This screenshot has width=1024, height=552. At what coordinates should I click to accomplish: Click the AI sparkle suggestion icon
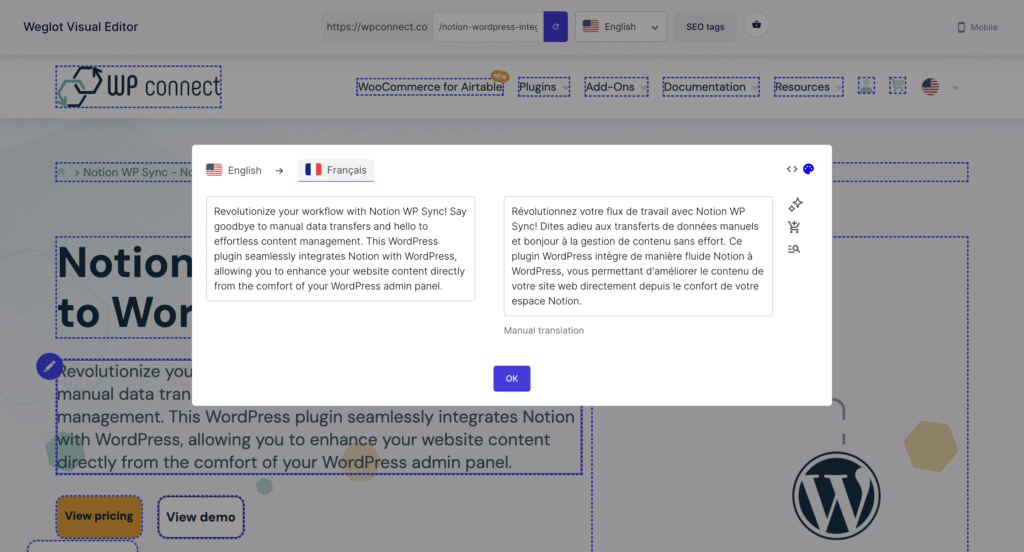(795, 204)
